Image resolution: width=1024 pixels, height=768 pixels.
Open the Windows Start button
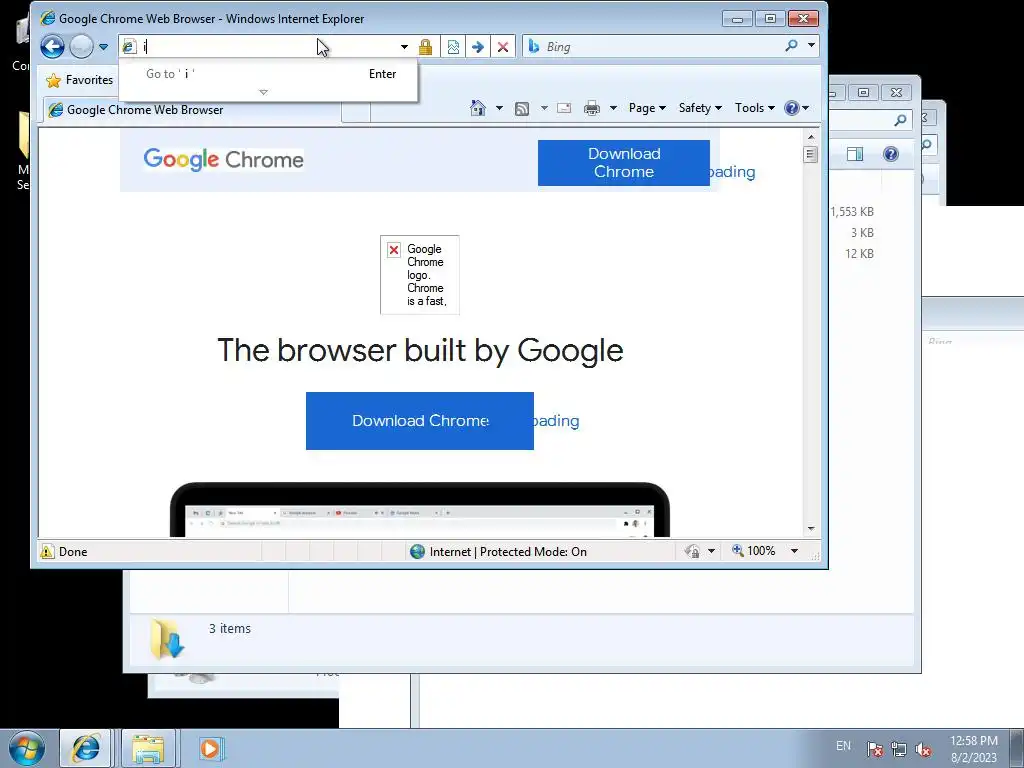click(x=26, y=748)
